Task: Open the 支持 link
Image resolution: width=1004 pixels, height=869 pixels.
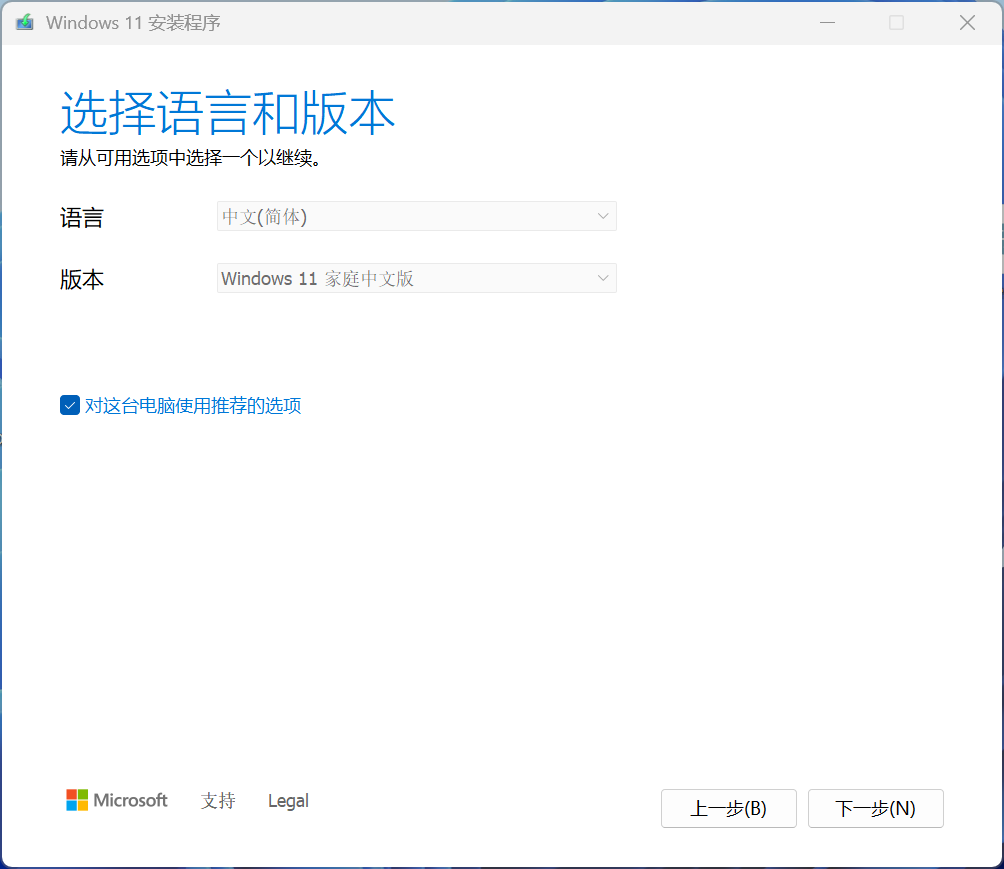Action: (x=218, y=800)
